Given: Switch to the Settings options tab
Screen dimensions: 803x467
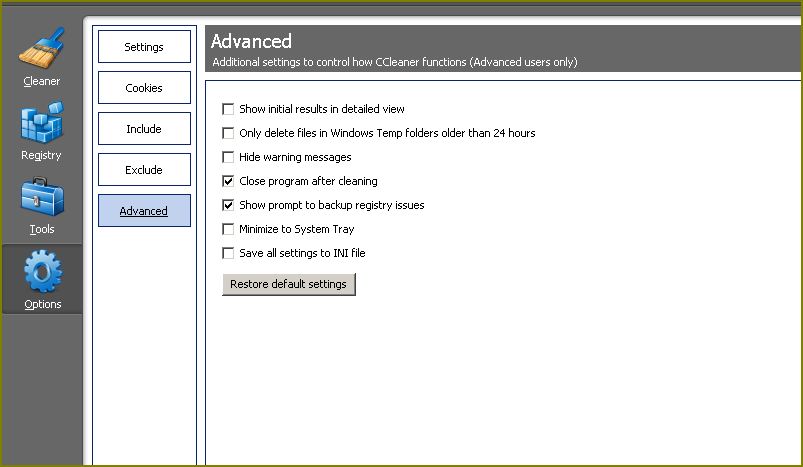Looking at the screenshot, I should [144, 47].
